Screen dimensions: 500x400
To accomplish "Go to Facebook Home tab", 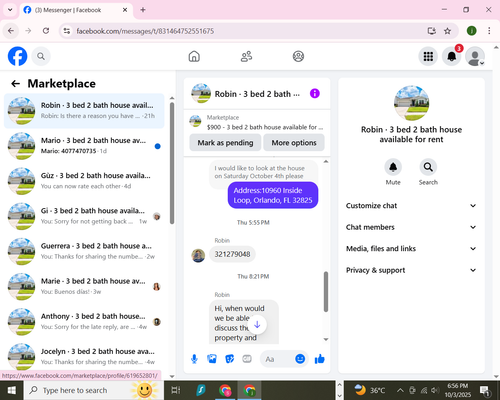I will pos(194,56).
